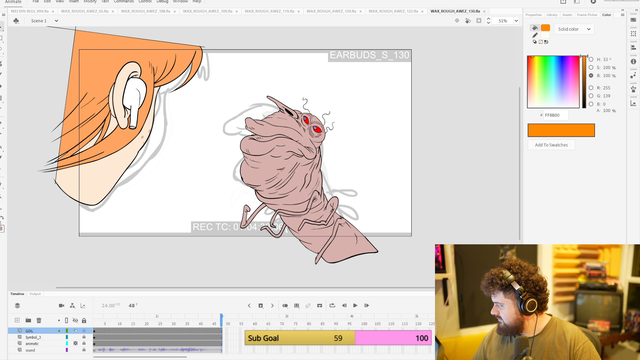Click the black and white default colors icon
640x360 pixels.
tap(535, 42)
